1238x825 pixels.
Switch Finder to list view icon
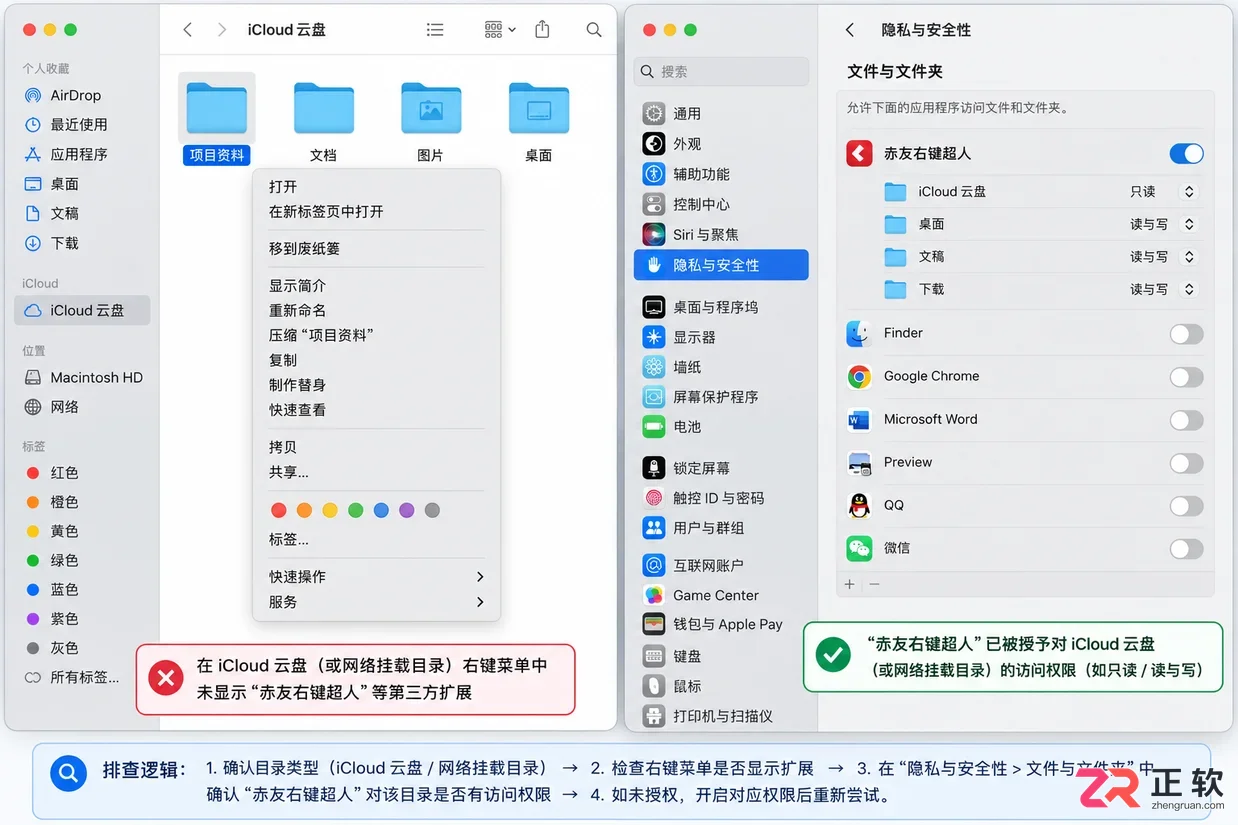coord(435,30)
